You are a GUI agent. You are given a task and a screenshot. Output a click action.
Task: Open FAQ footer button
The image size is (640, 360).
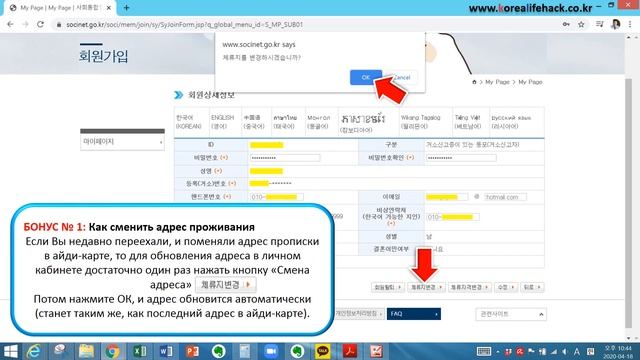click(x=413, y=314)
